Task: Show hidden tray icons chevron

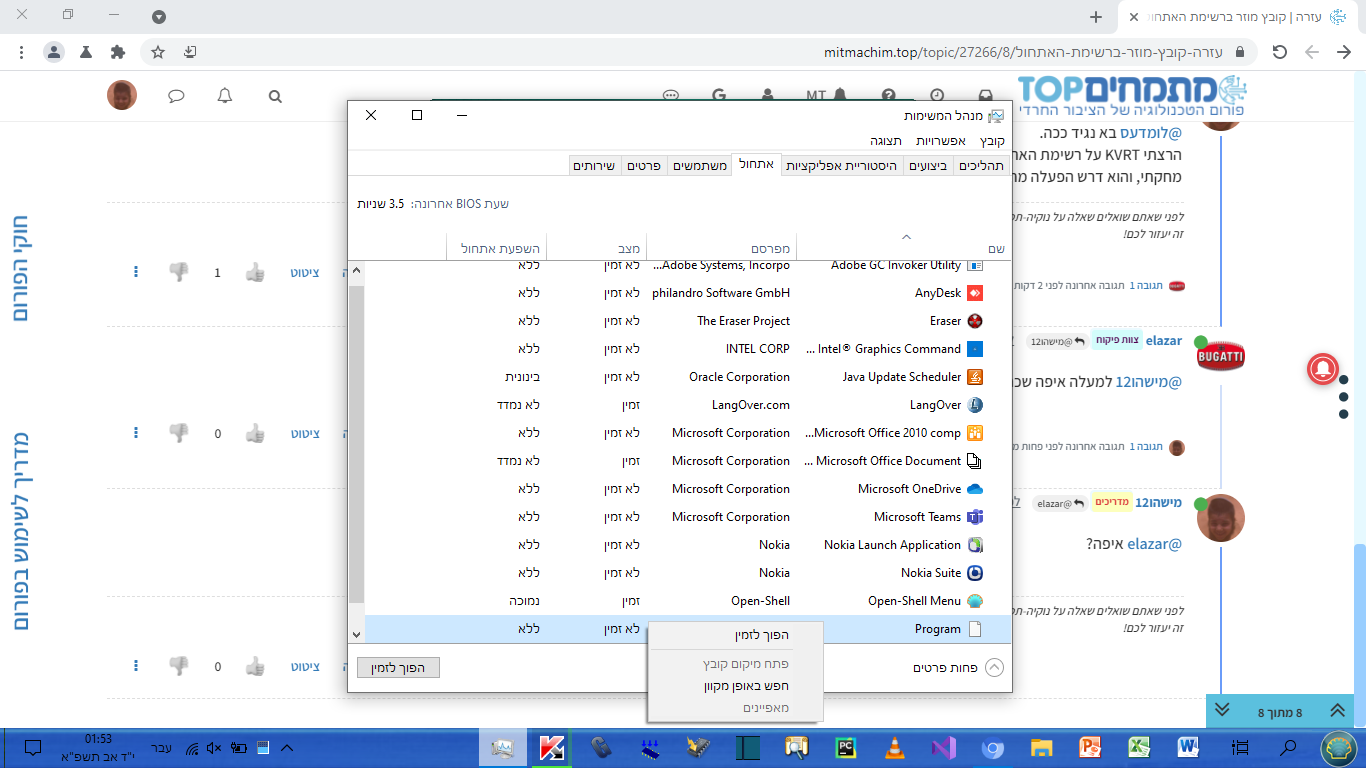Action: pyautogui.click(x=287, y=748)
